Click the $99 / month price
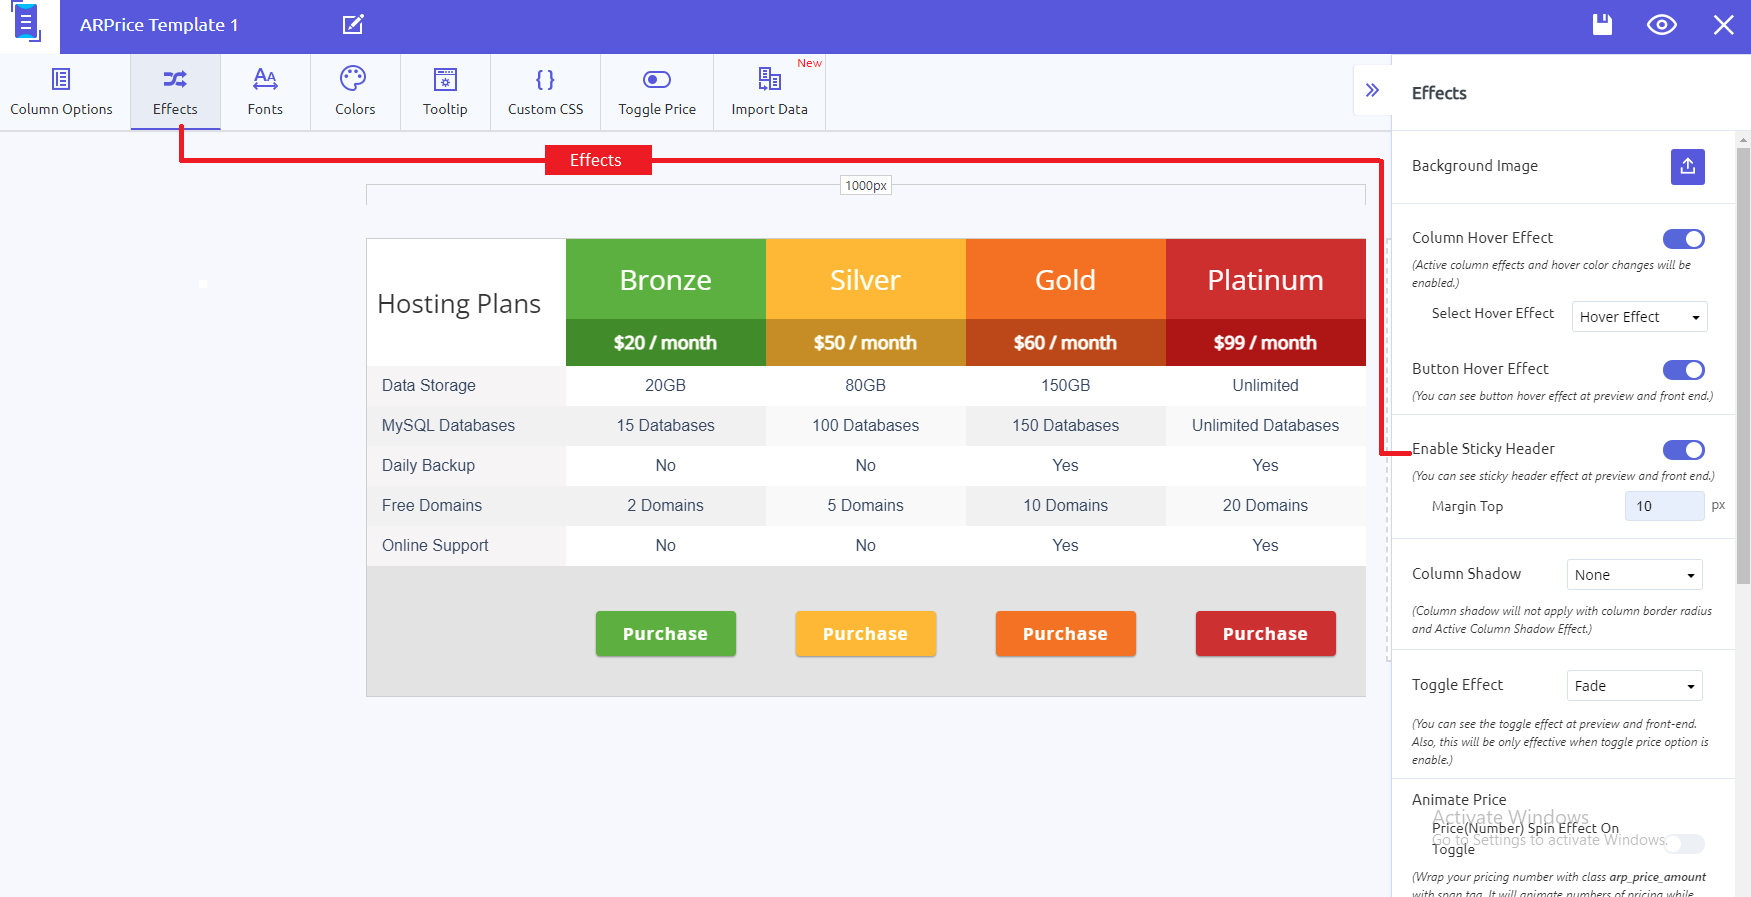Viewport: 1751px width, 897px height. click(x=1266, y=343)
